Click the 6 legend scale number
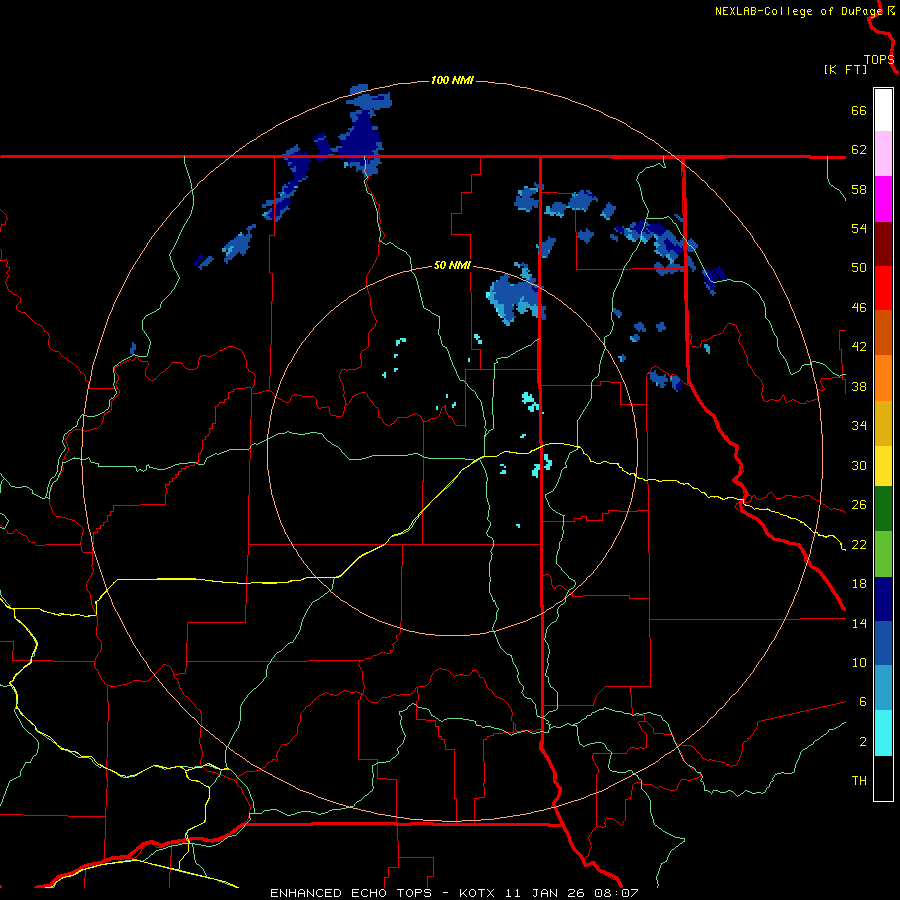Screen dimensions: 900x900 click(863, 702)
